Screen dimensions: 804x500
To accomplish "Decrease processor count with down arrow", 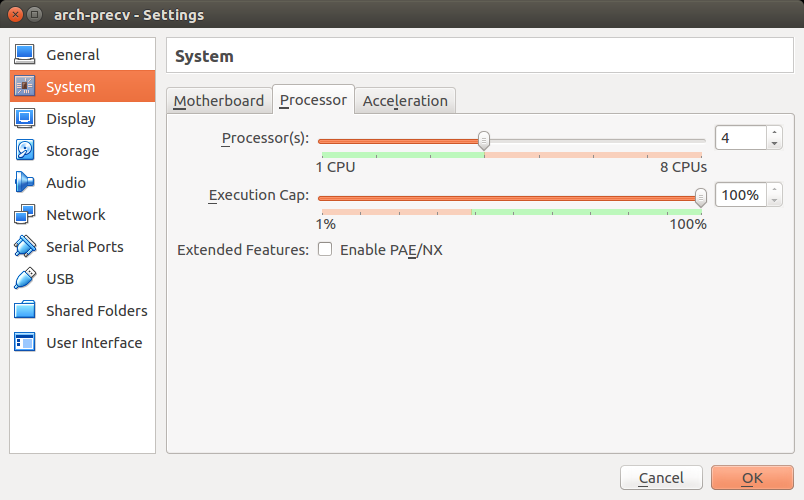I will click(774, 144).
